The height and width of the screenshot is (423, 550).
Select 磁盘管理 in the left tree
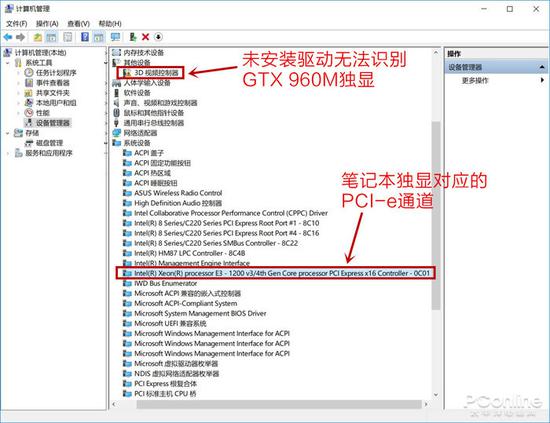click(49, 143)
